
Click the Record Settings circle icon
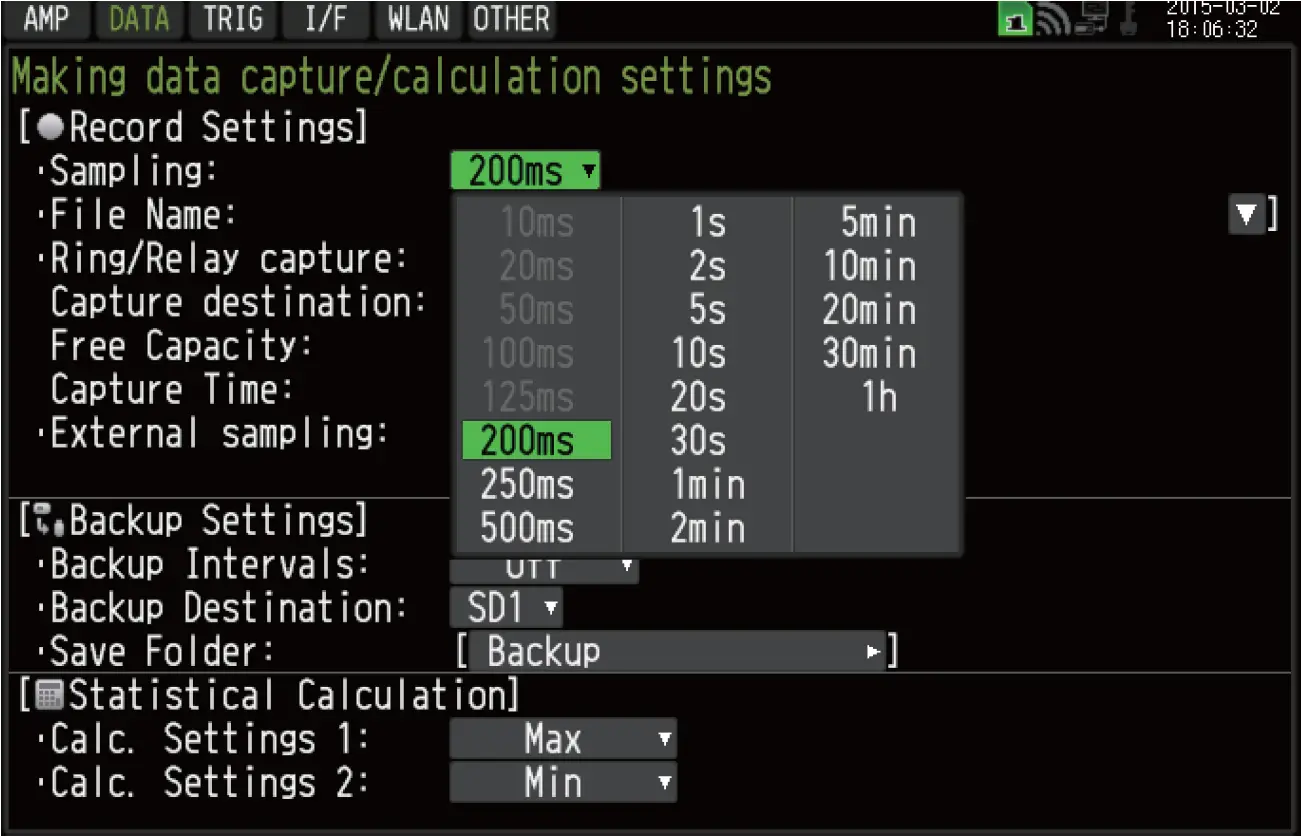click(54, 129)
